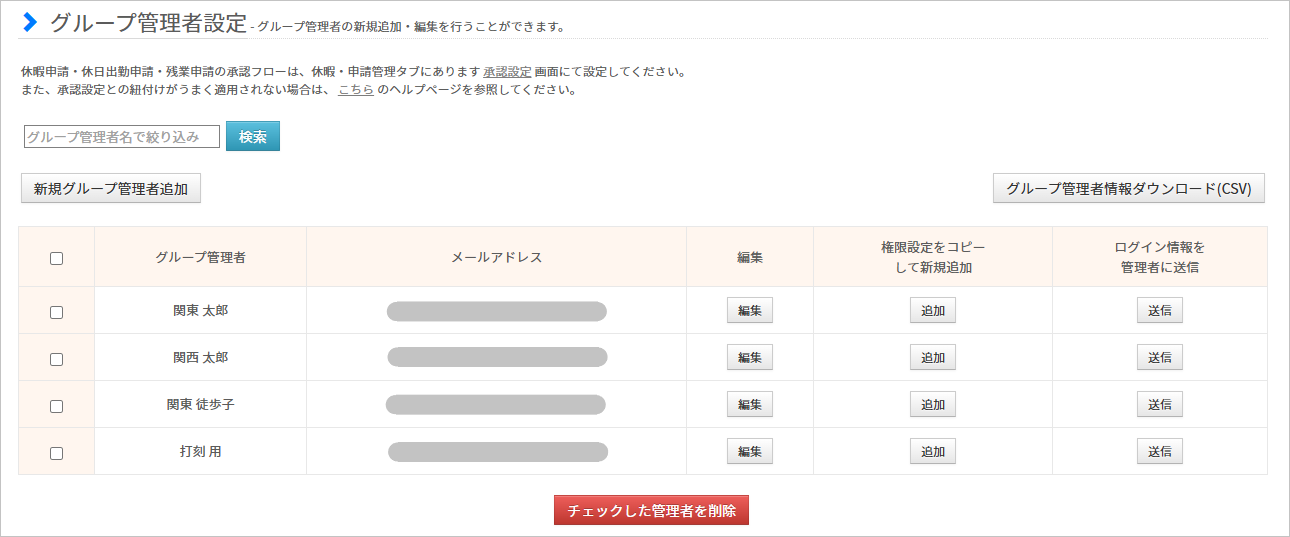Focus the グループ管理者名で絞り込み filter field
Screen dimensions: 1290x537
pyautogui.click(x=122, y=137)
